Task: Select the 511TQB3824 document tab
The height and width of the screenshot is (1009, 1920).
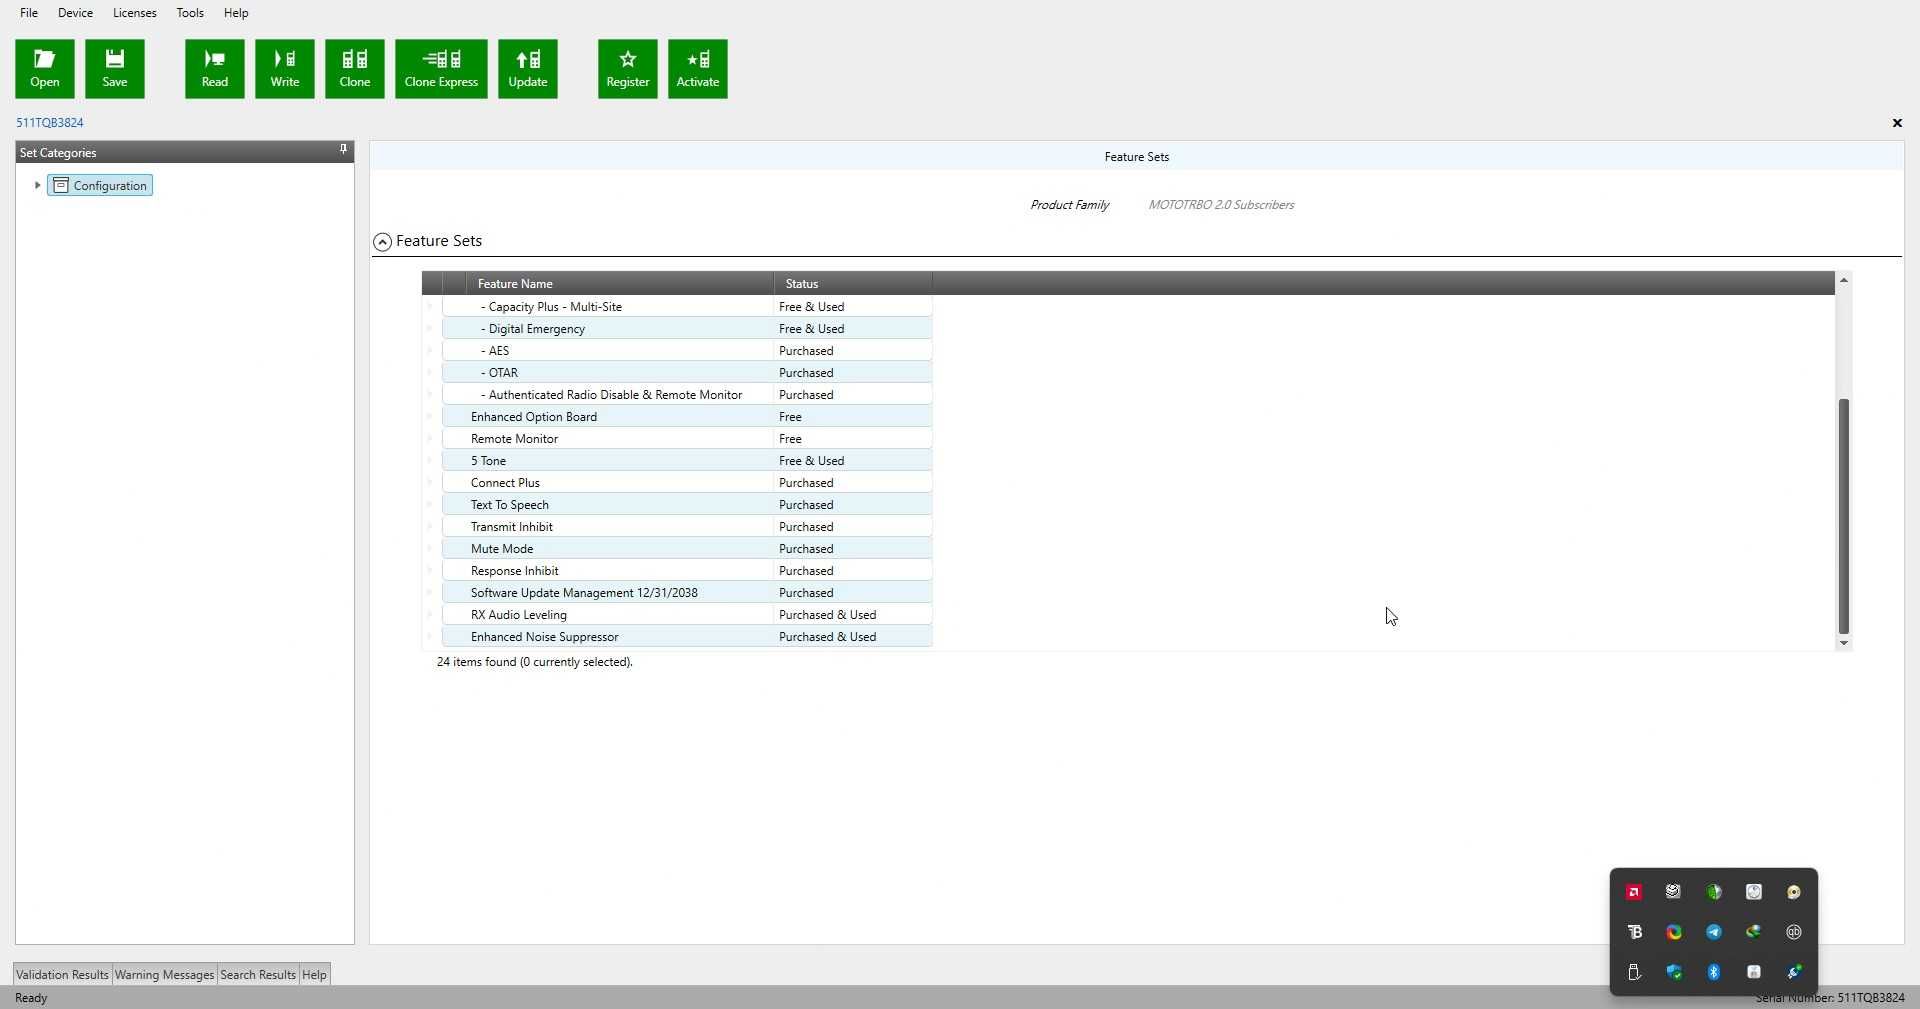Action: 50,123
